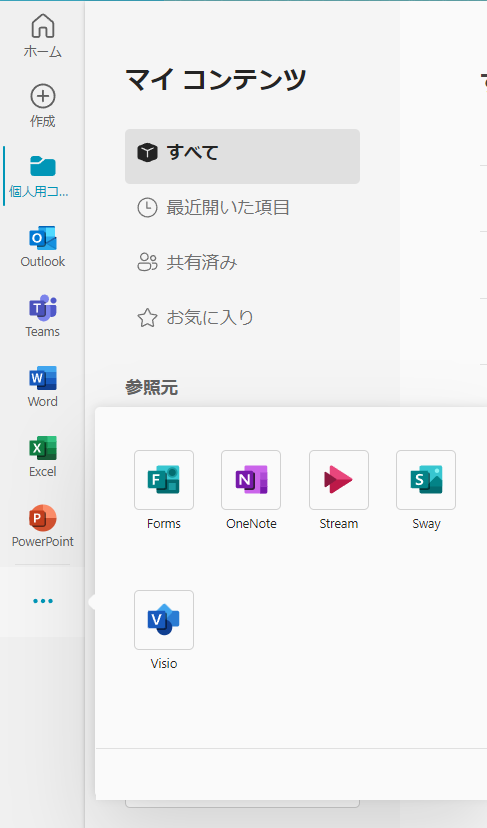Launch Excel from the sidebar

click(43, 456)
